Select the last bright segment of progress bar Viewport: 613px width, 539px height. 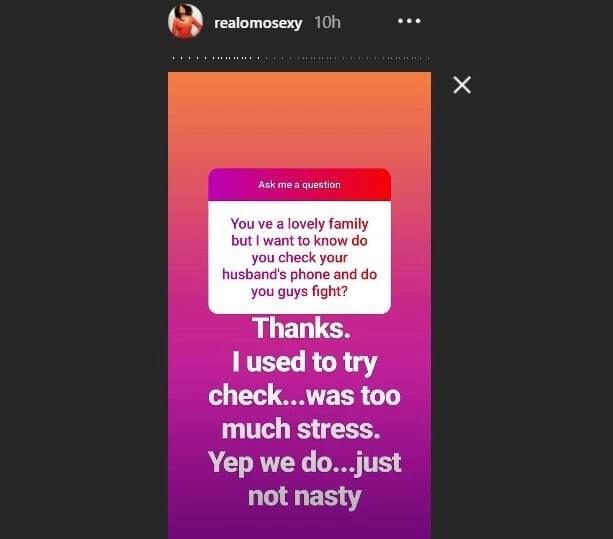pos(258,58)
